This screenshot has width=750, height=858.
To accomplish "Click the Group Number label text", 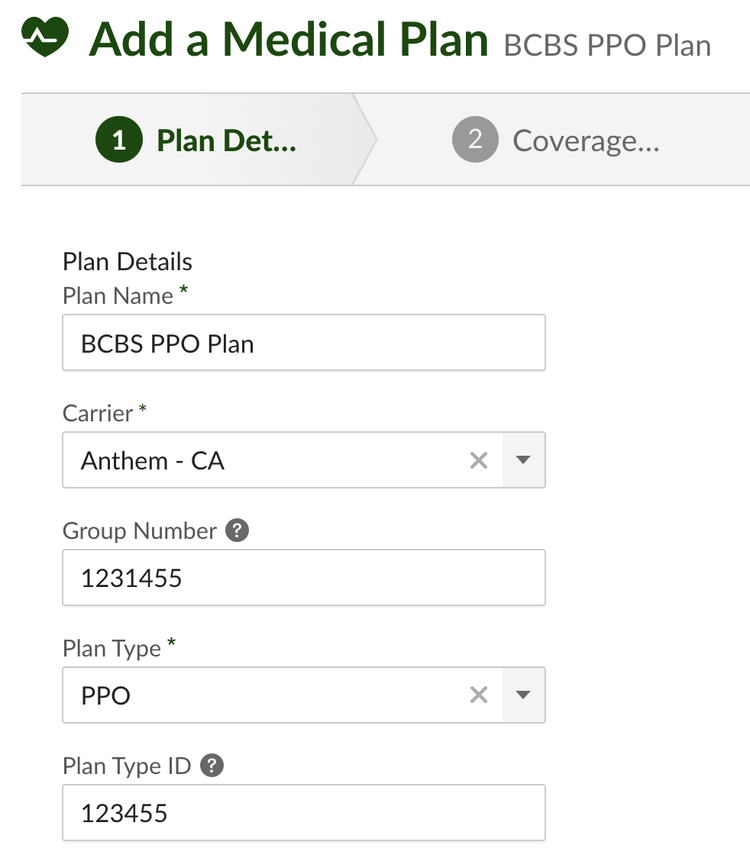I will pos(139,531).
